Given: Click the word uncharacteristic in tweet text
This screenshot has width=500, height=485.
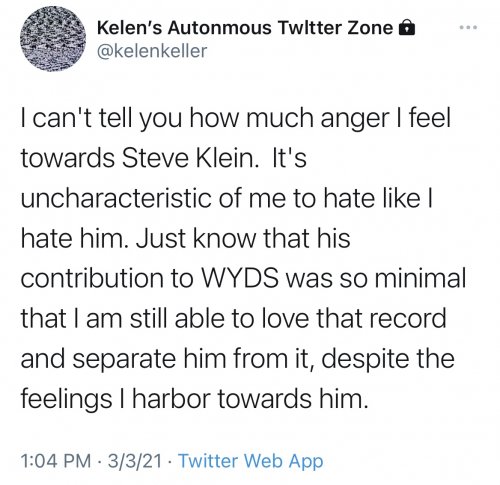Looking at the screenshot, I should tap(116, 198).
